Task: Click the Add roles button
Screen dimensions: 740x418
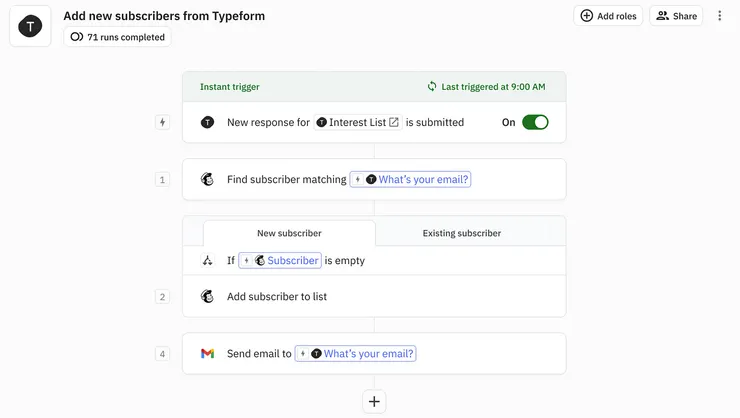Action: (608, 16)
